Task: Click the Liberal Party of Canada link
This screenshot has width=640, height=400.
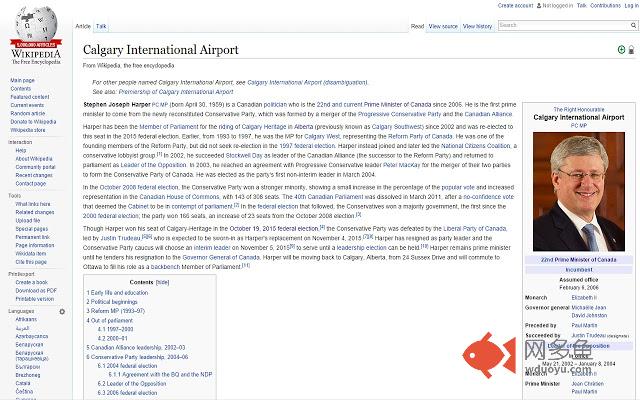Action: click(x=475, y=229)
